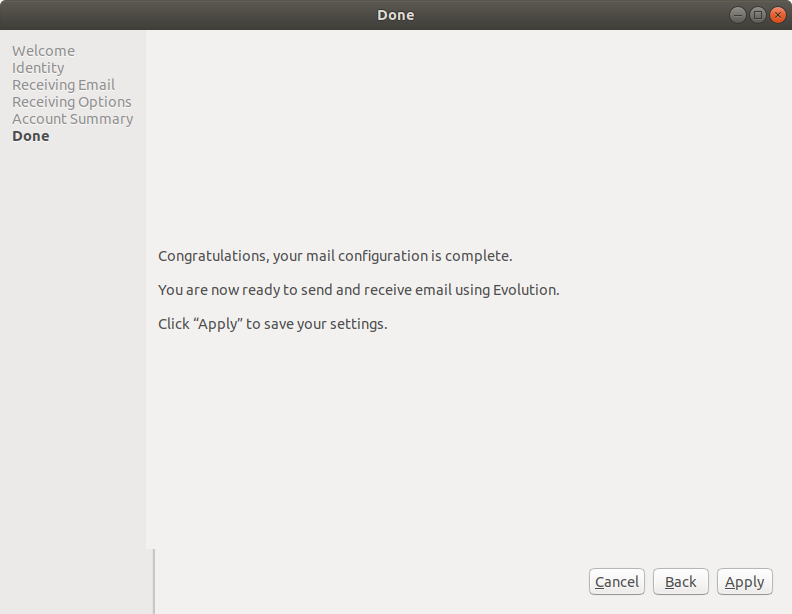The width and height of the screenshot is (792, 614).
Task: Click empty sidebar area below the Done step
Action: (x=72, y=350)
